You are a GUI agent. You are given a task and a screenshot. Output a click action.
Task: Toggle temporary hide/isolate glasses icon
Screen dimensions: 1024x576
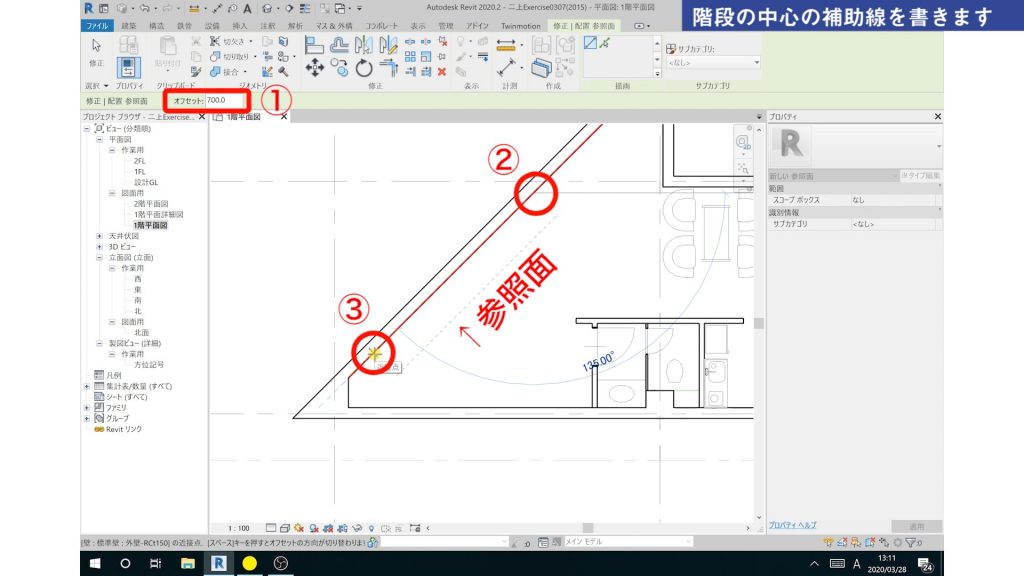(356, 528)
